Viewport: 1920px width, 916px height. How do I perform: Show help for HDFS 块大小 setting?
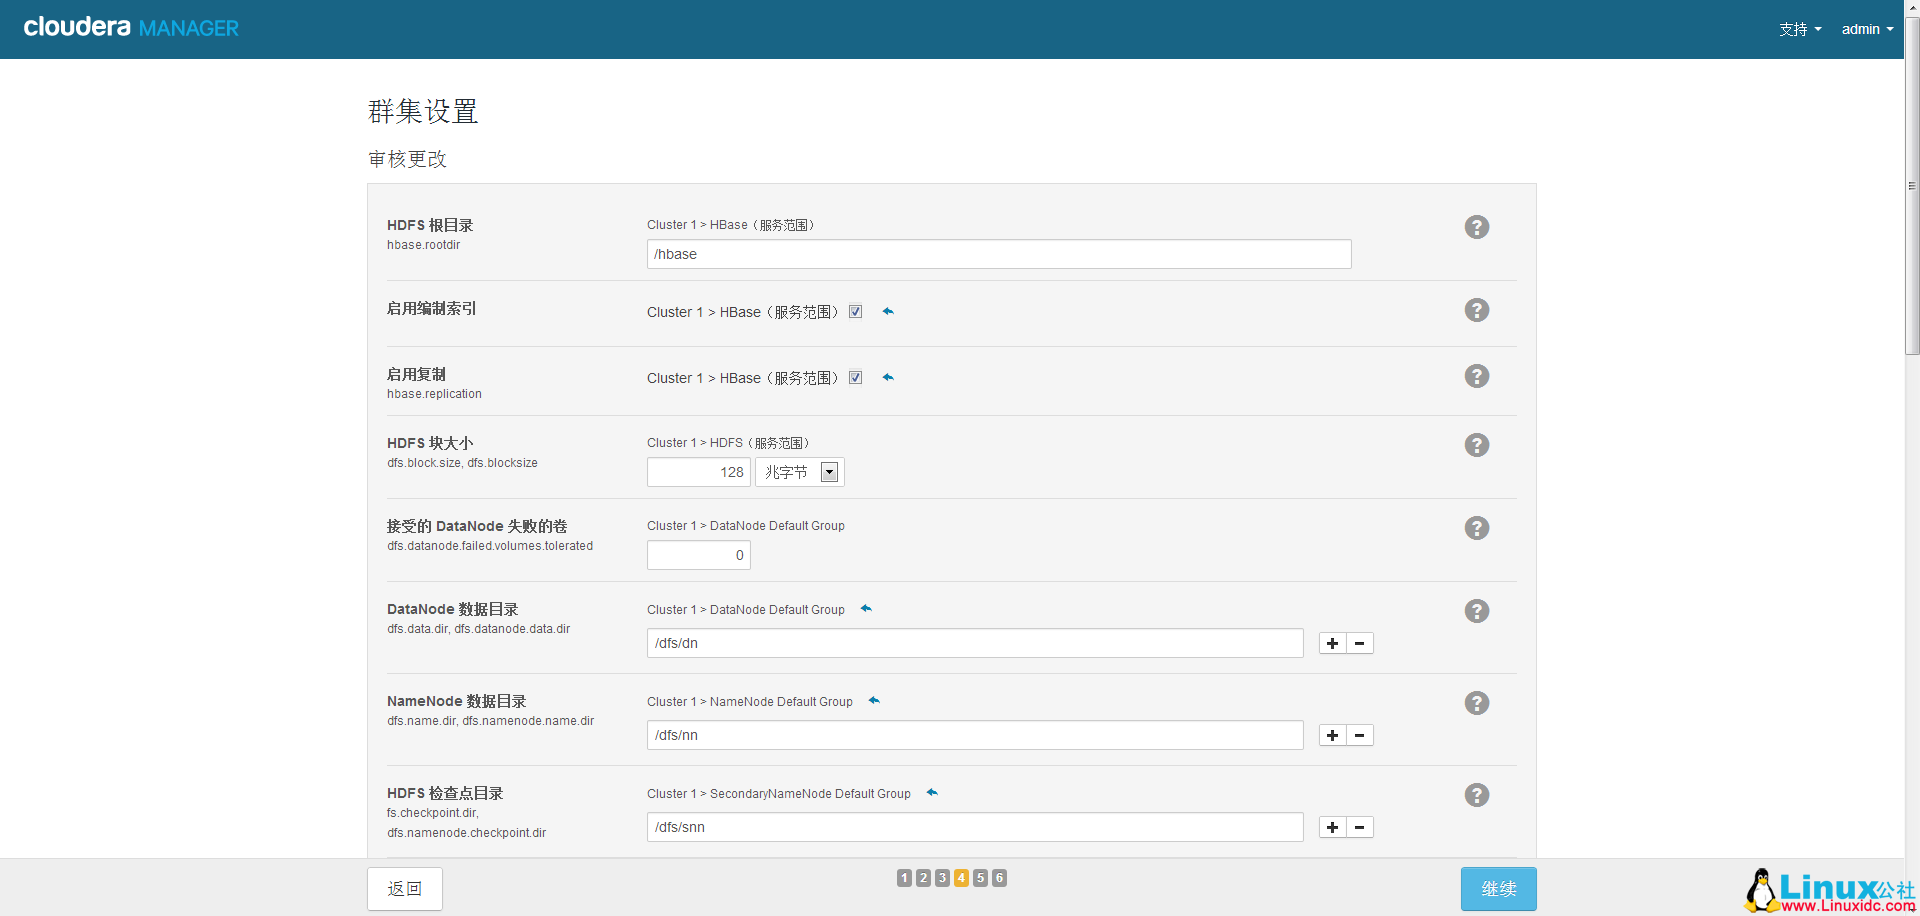(1476, 445)
